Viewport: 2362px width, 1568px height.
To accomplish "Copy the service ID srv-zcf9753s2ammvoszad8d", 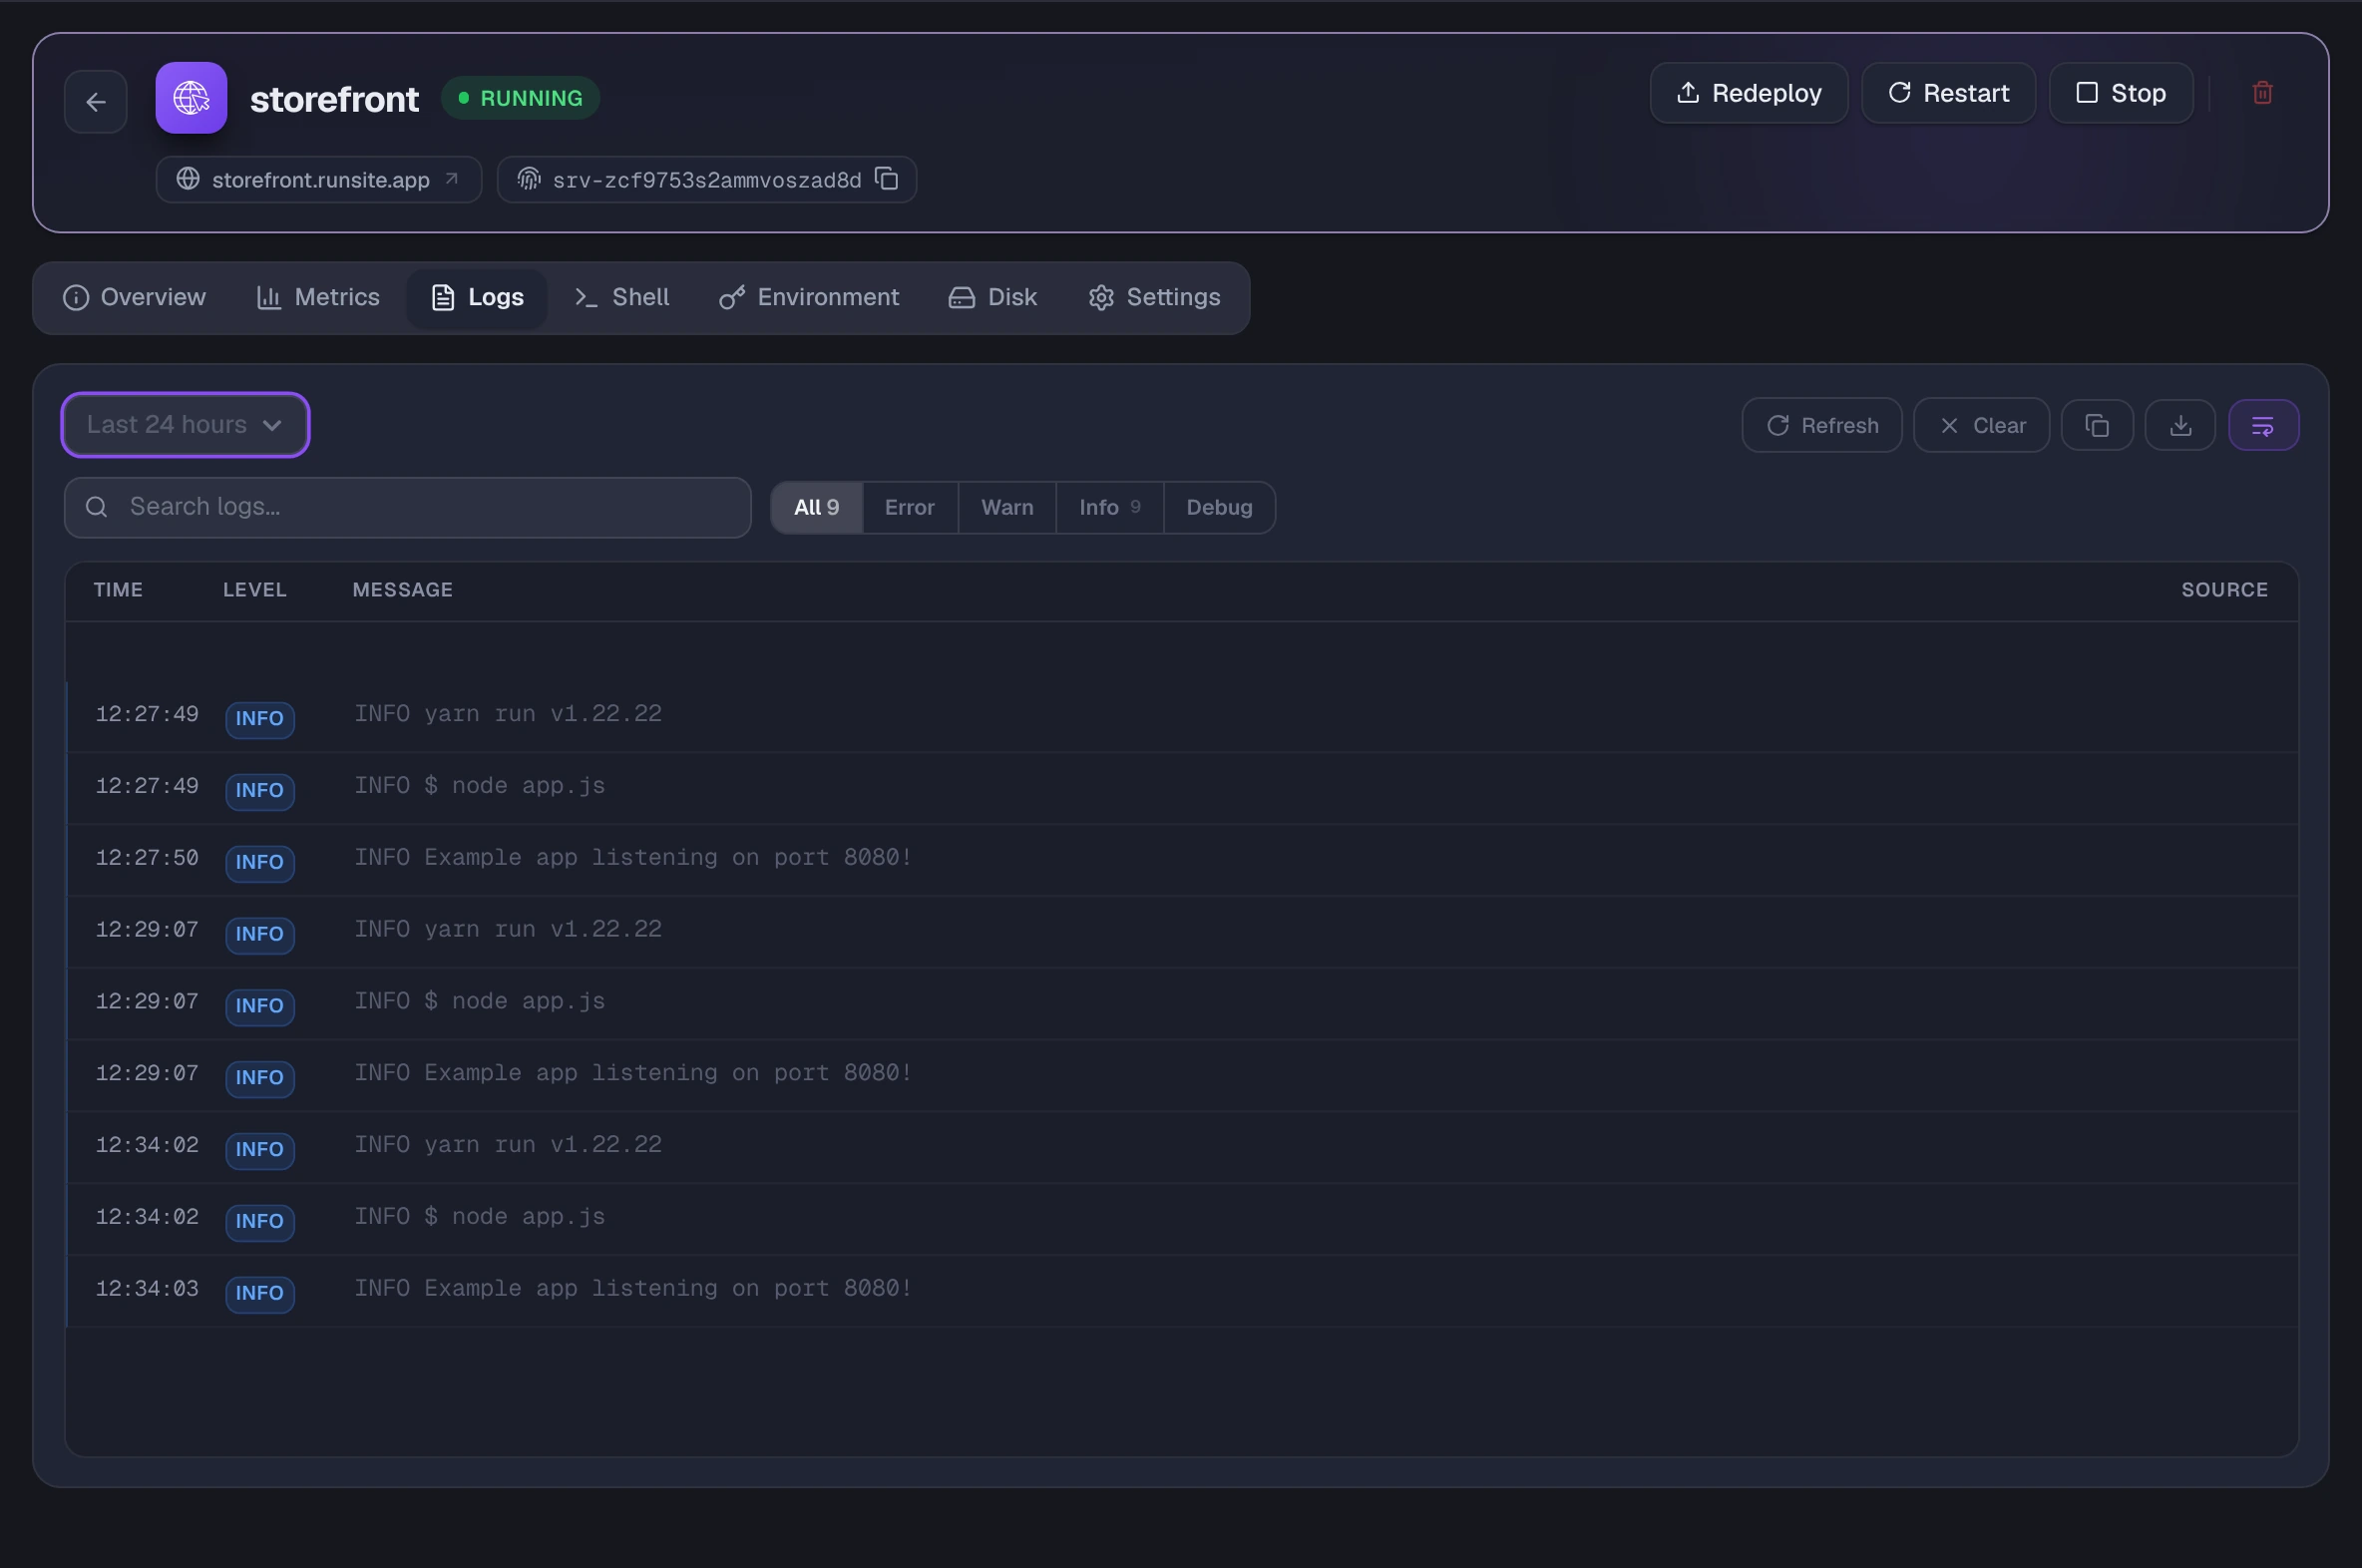I will [887, 179].
